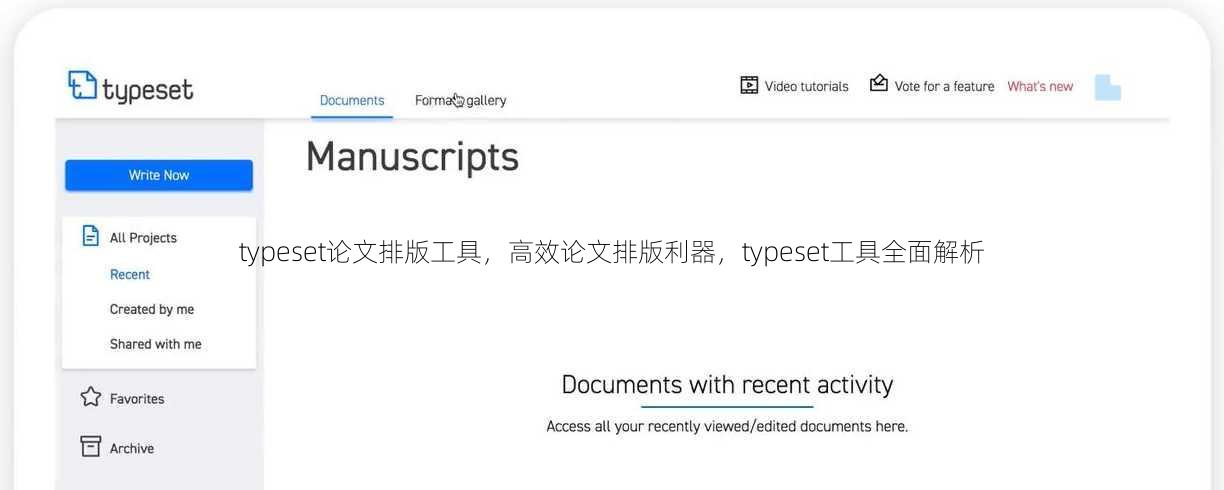Viewport: 1224px width, 490px height.
Task: Click the Video tutorials icon
Action: tap(749, 85)
